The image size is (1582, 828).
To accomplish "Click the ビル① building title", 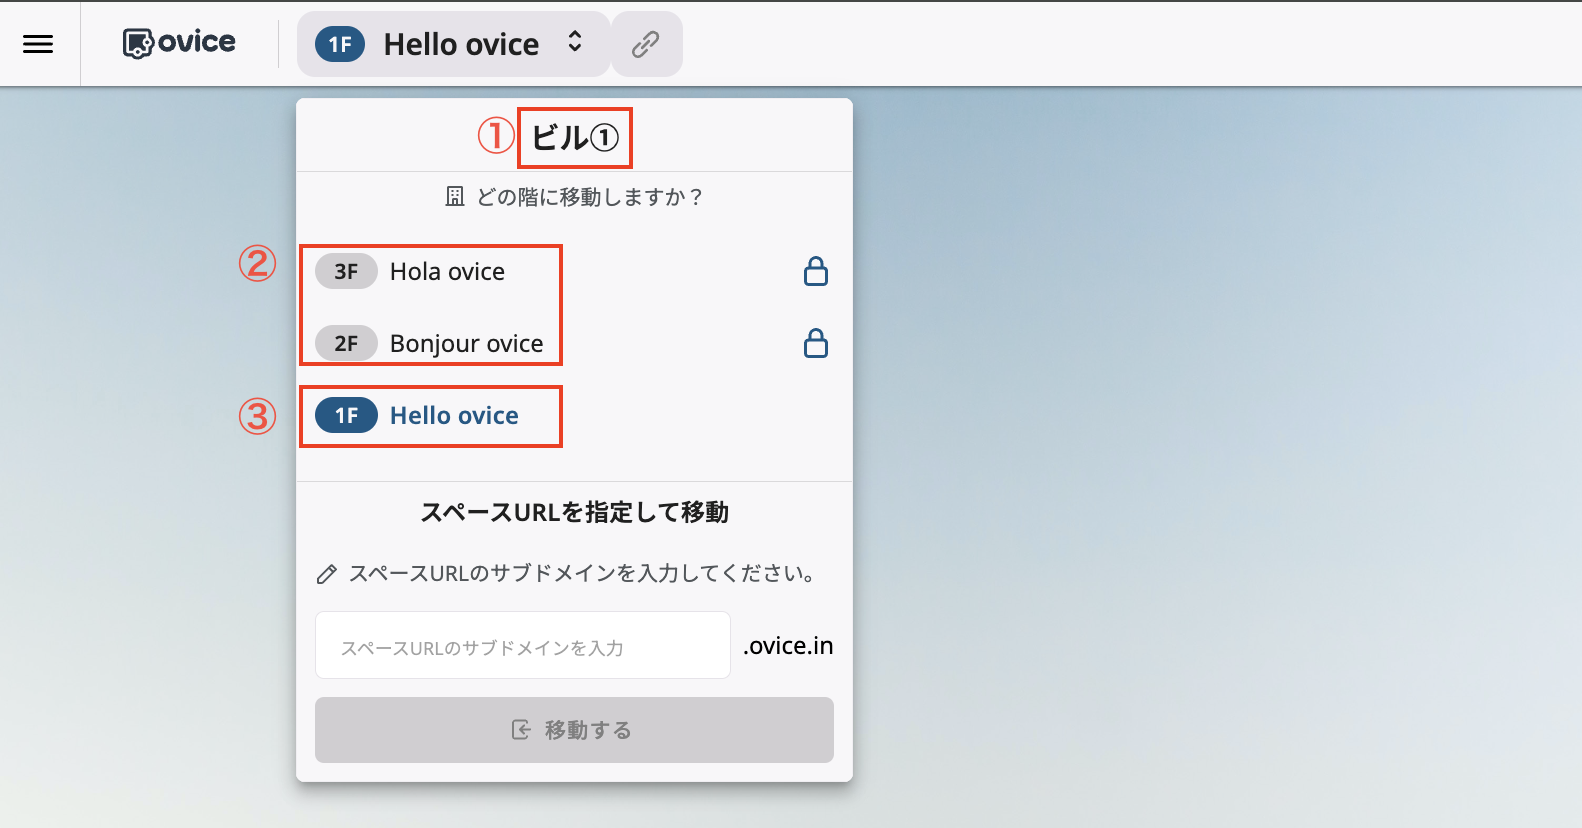I will (575, 137).
